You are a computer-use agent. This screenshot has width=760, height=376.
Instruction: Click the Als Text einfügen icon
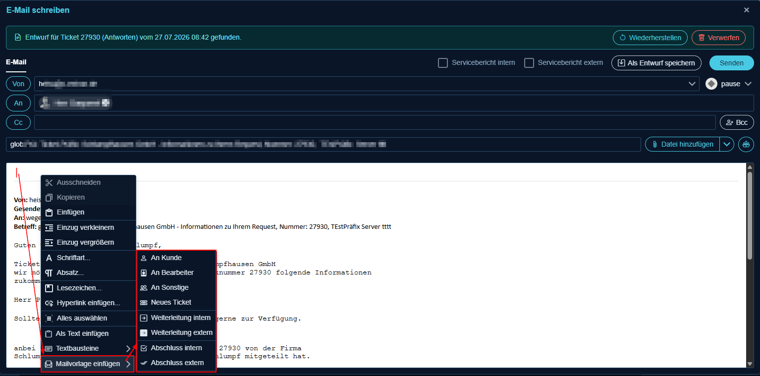[48, 334]
